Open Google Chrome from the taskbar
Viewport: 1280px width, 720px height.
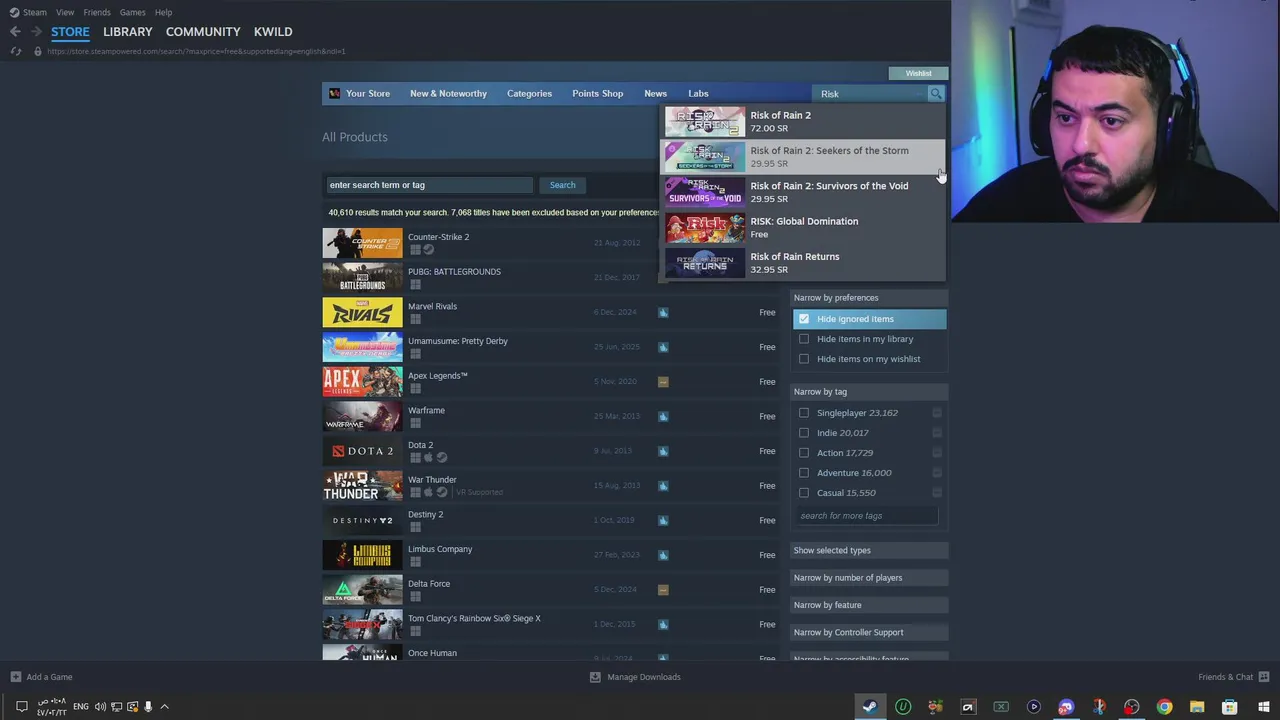click(1164, 707)
